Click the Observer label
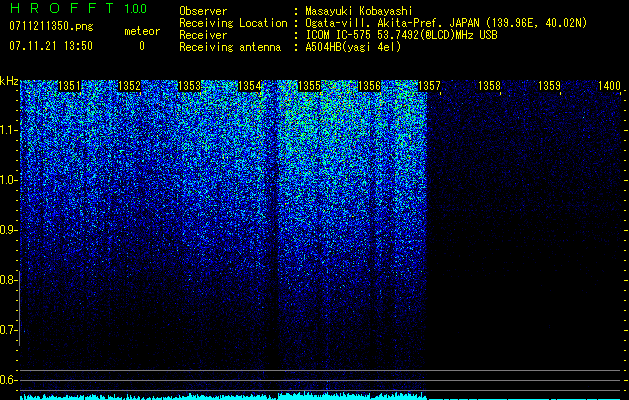This screenshot has width=629, height=400. coord(203,11)
